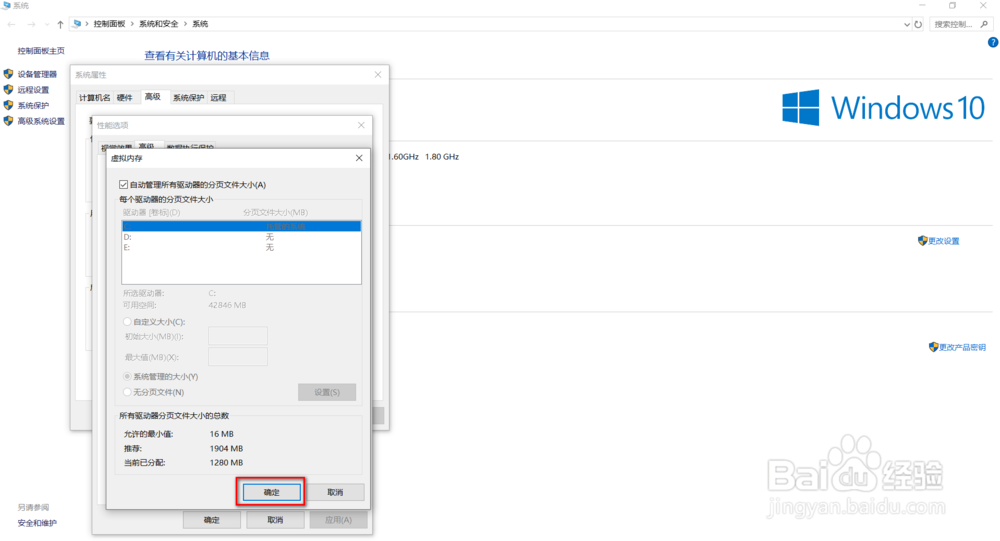
Task: Click 取消 in 性能选项 dialog
Action: pos(275,520)
